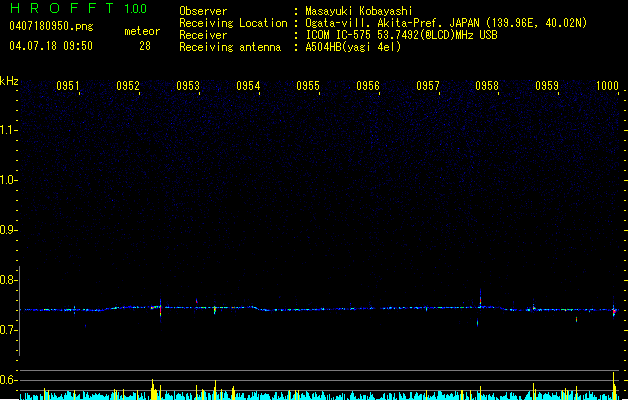Viewport: 629px width, 400px height.
Task: Click the 'Observer' field label
Action: pyautogui.click(x=203, y=11)
